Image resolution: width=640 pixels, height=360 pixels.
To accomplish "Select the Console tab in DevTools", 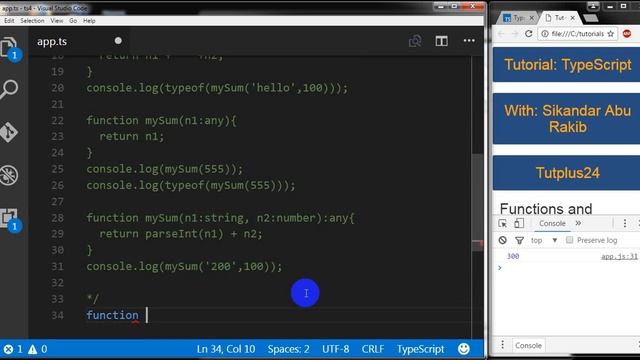I will point(552,223).
